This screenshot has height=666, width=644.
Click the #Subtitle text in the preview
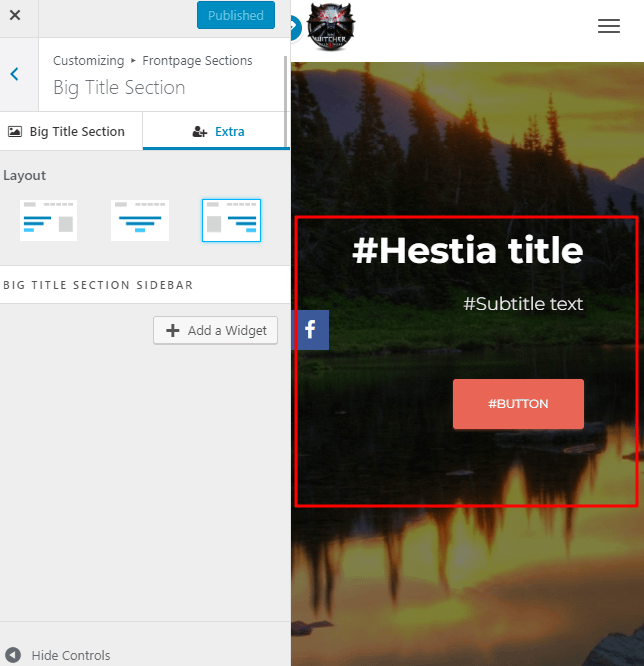click(523, 303)
